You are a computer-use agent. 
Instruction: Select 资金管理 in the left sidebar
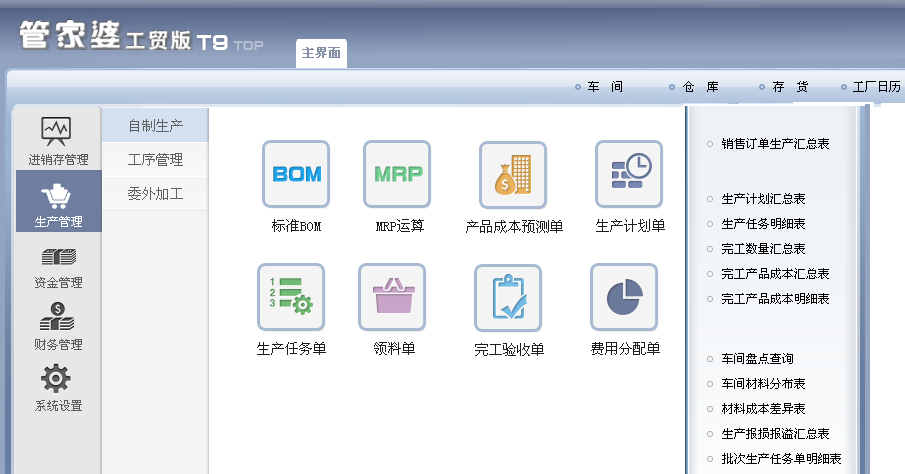point(58,267)
